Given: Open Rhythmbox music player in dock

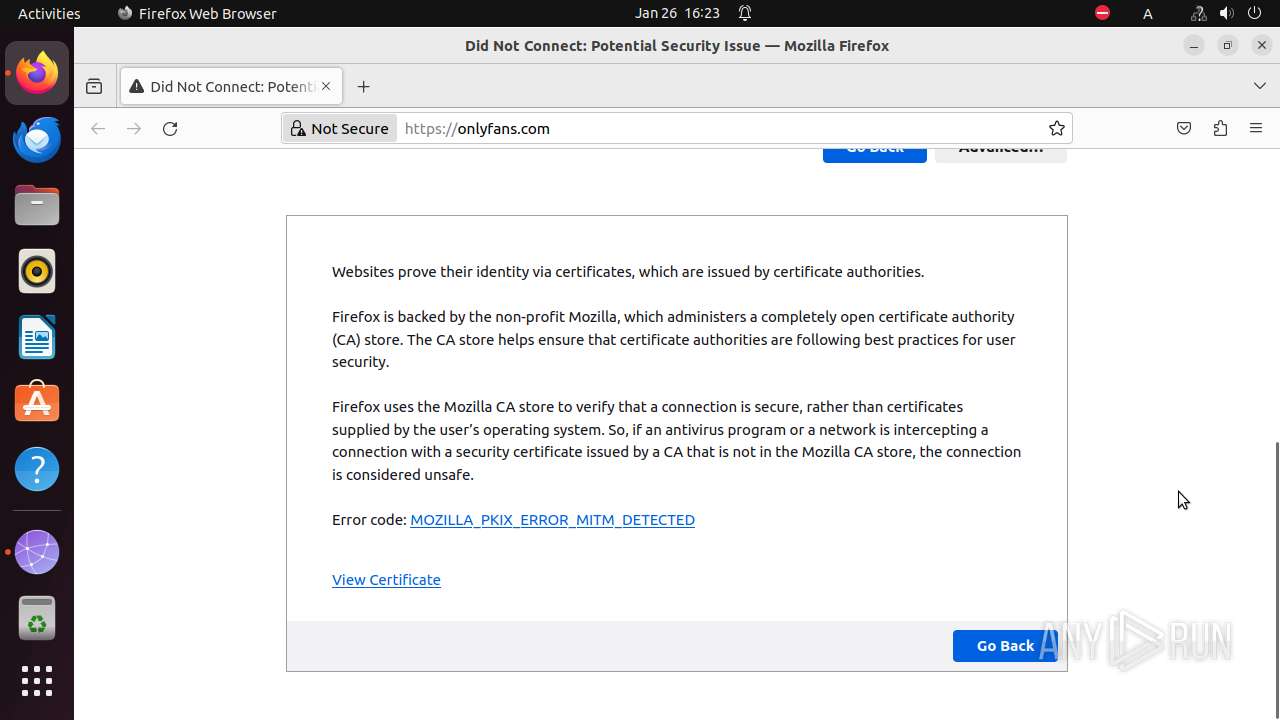Looking at the screenshot, I should pyautogui.click(x=37, y=271).
